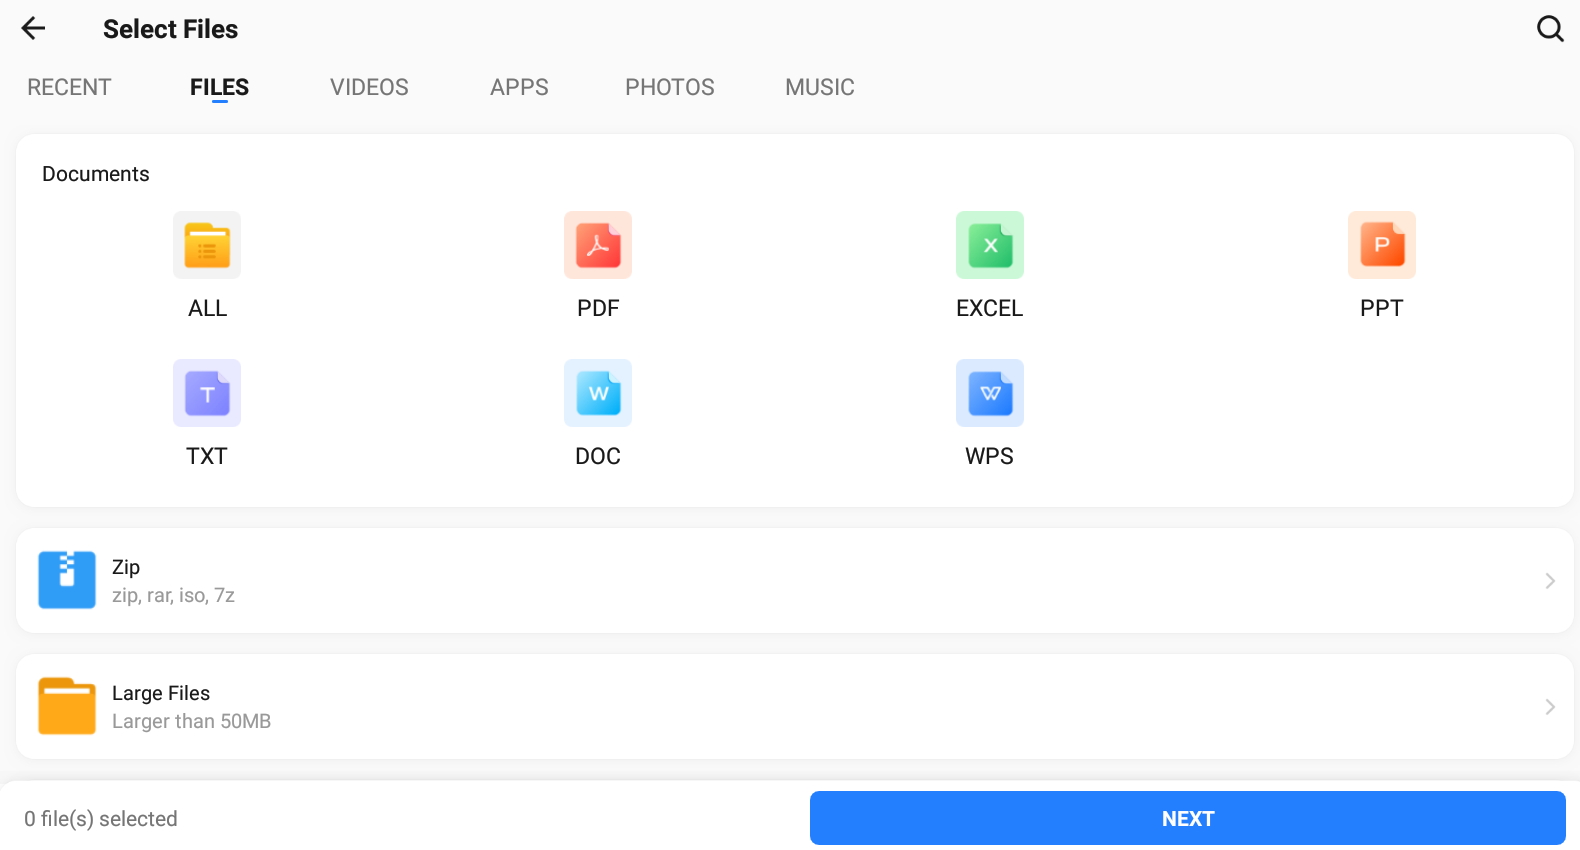Open the WPS documents category icon

(990, 393)
